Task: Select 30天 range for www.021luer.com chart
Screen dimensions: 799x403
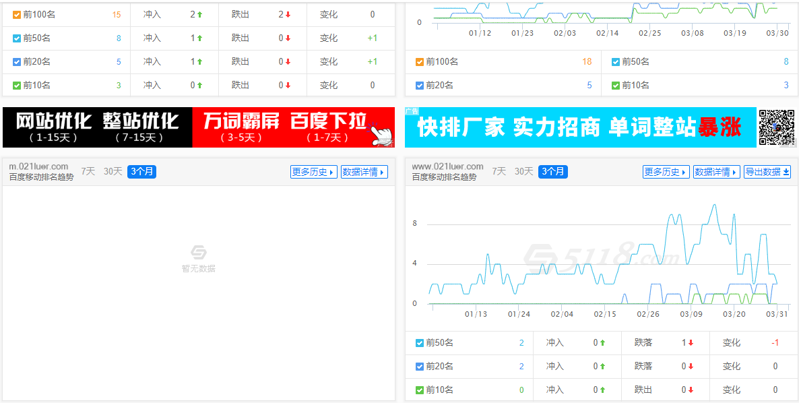Action: (523, 171)
